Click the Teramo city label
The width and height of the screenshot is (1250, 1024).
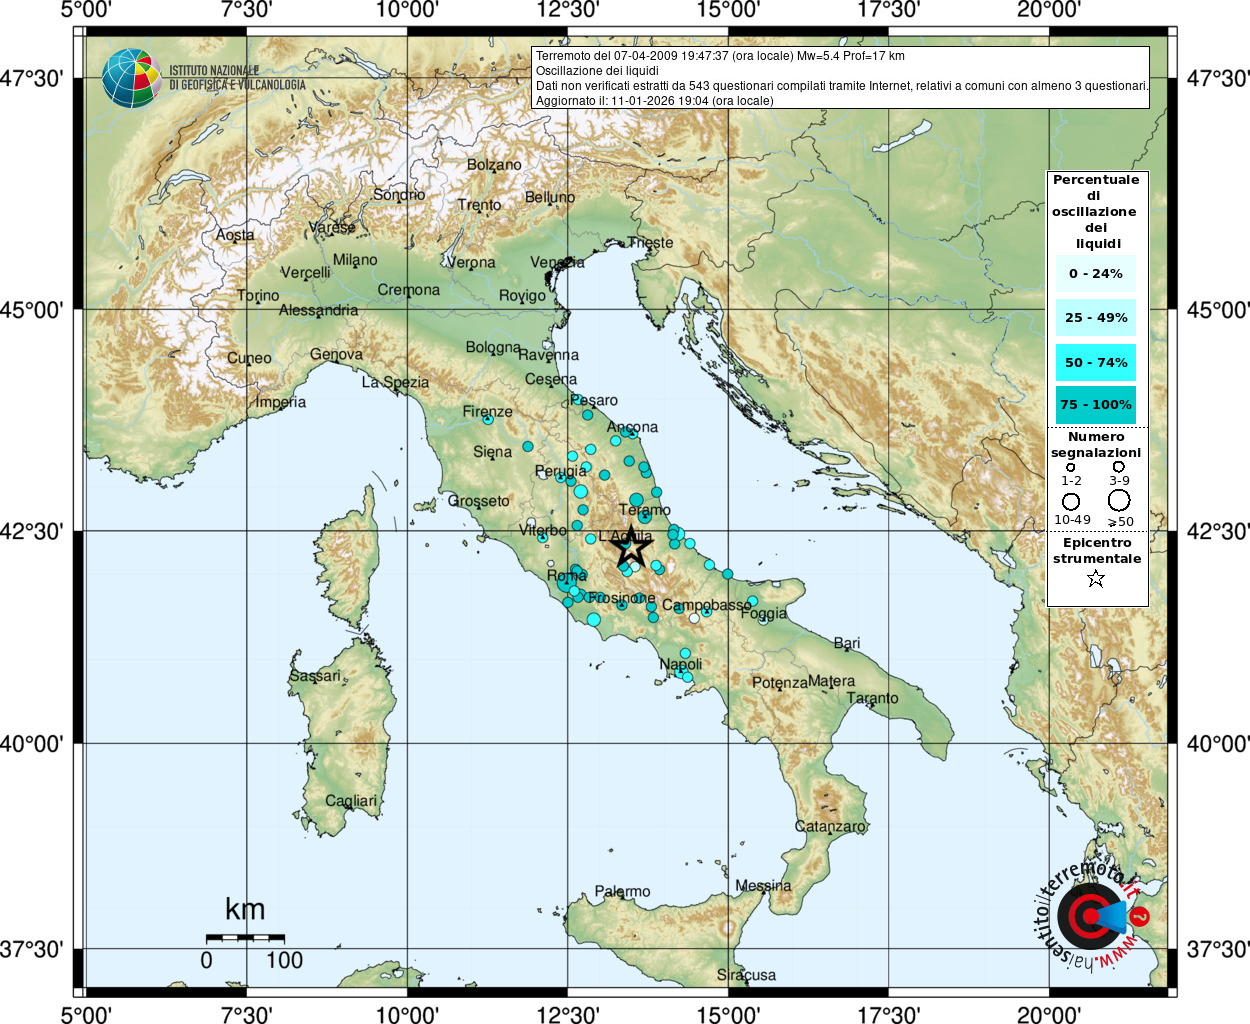click(x=645, y=510)
